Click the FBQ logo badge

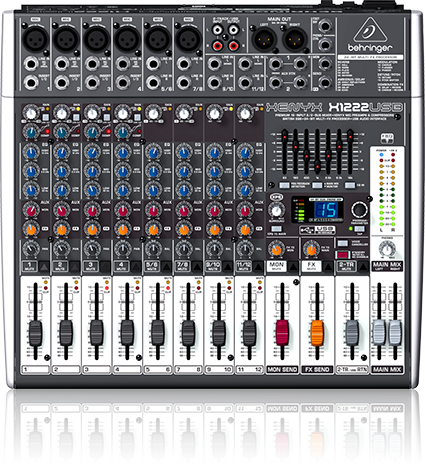(387, 138)
